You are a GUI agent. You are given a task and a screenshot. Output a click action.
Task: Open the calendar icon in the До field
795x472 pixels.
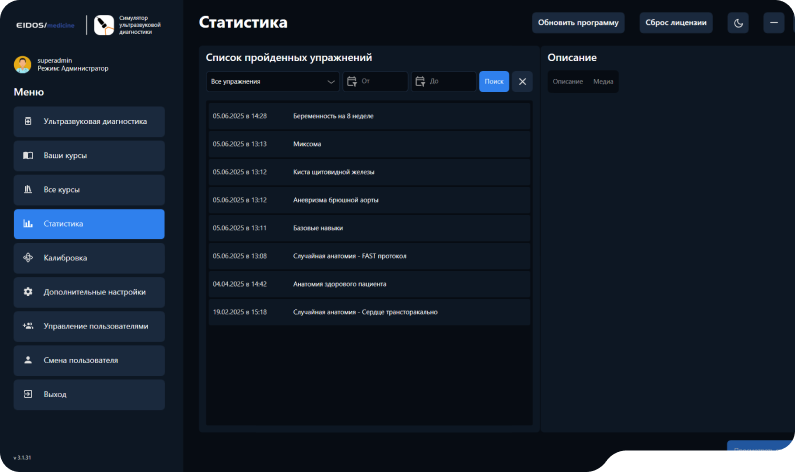pyautogui.click(x=420, y=81)
